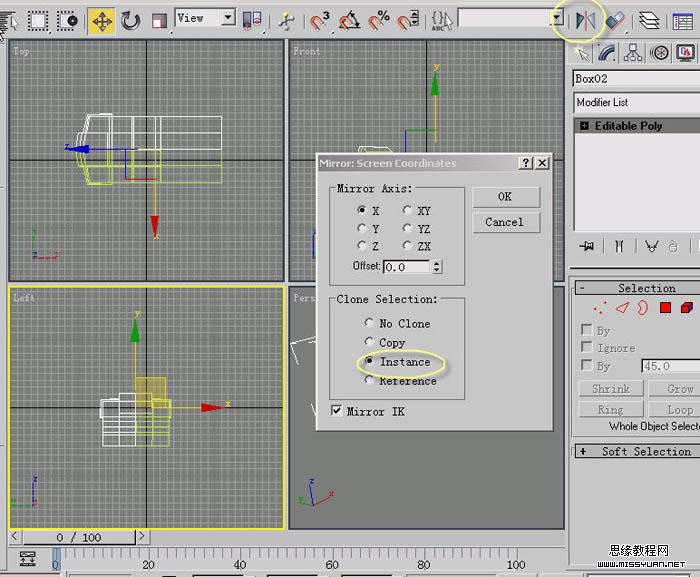Select Y mirror axis radio button
The image size is (700, 577).
(362, 228)
